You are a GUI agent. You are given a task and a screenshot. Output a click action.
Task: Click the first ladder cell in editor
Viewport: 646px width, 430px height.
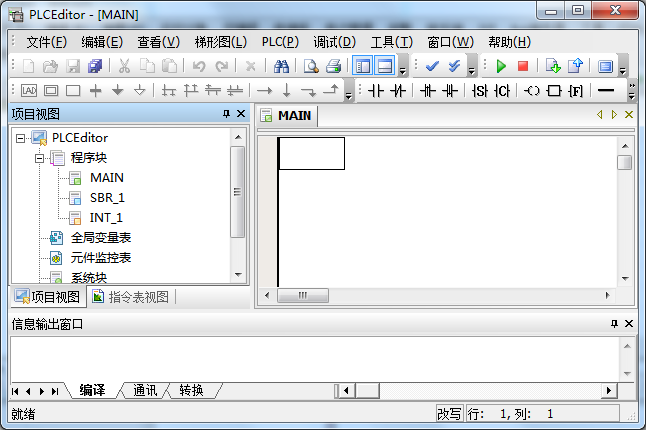point(311,154)
